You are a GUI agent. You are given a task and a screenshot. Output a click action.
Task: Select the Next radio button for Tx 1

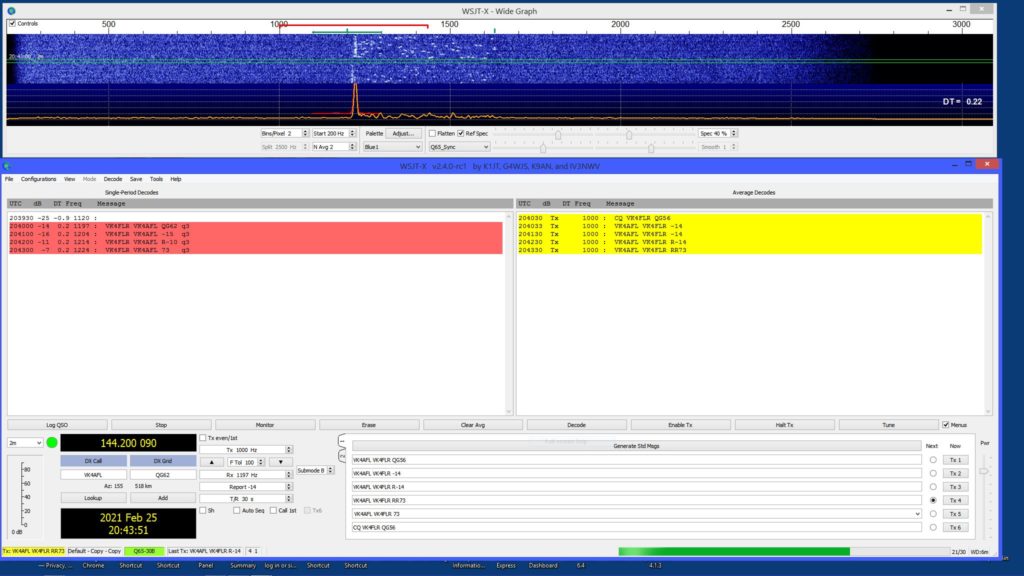click(x=933, y=460)
